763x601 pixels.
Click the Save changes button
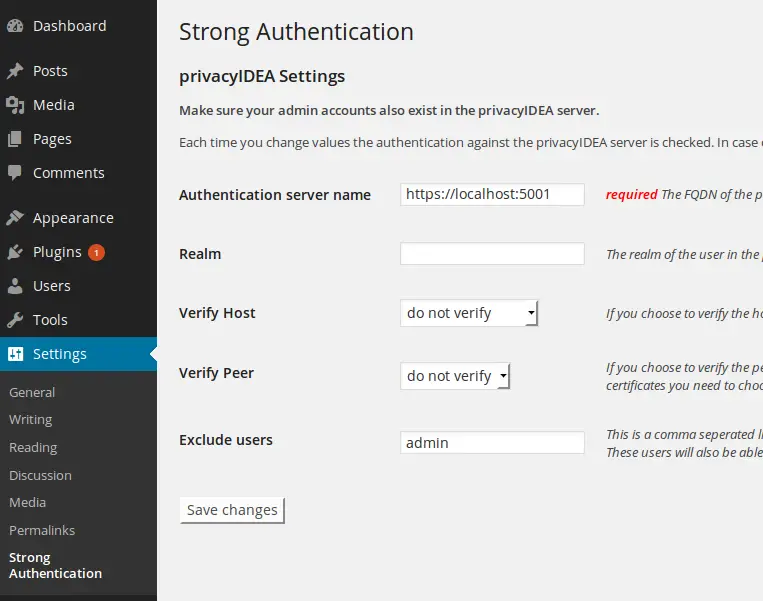(x=232, y=510)
